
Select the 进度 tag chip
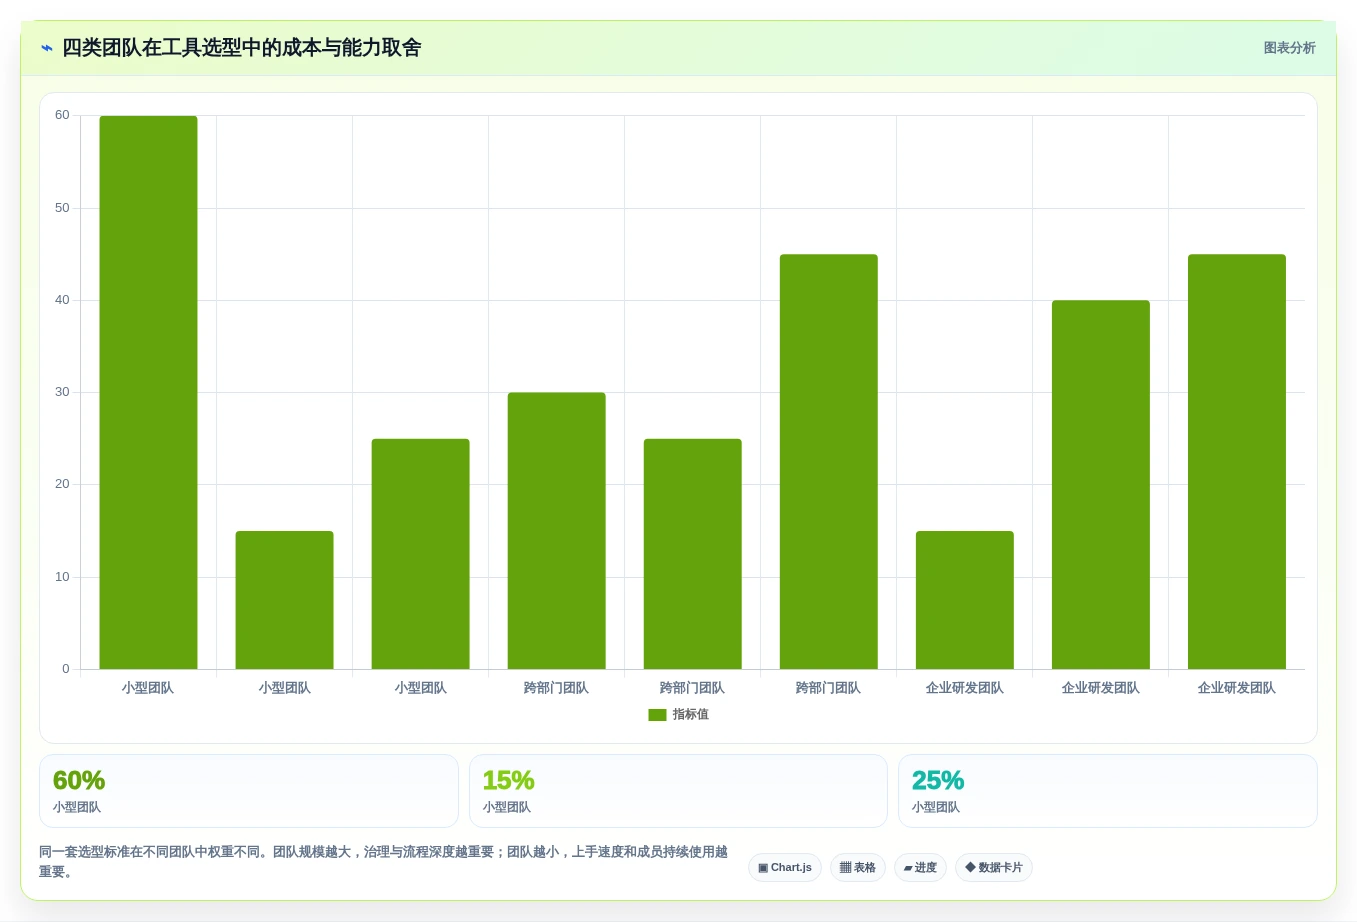920,868
